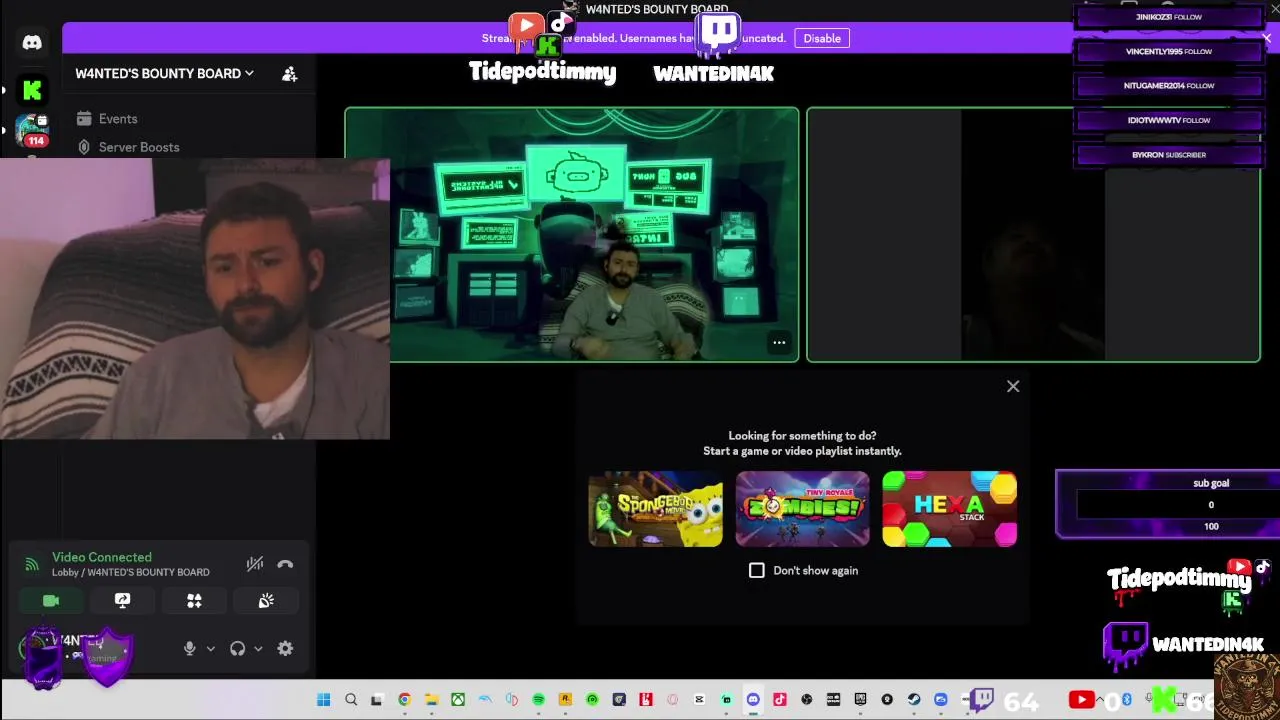This screenshot has height=720, width=1280.
Task: Open TikTok app from taskbar
Action: point(780,700)
